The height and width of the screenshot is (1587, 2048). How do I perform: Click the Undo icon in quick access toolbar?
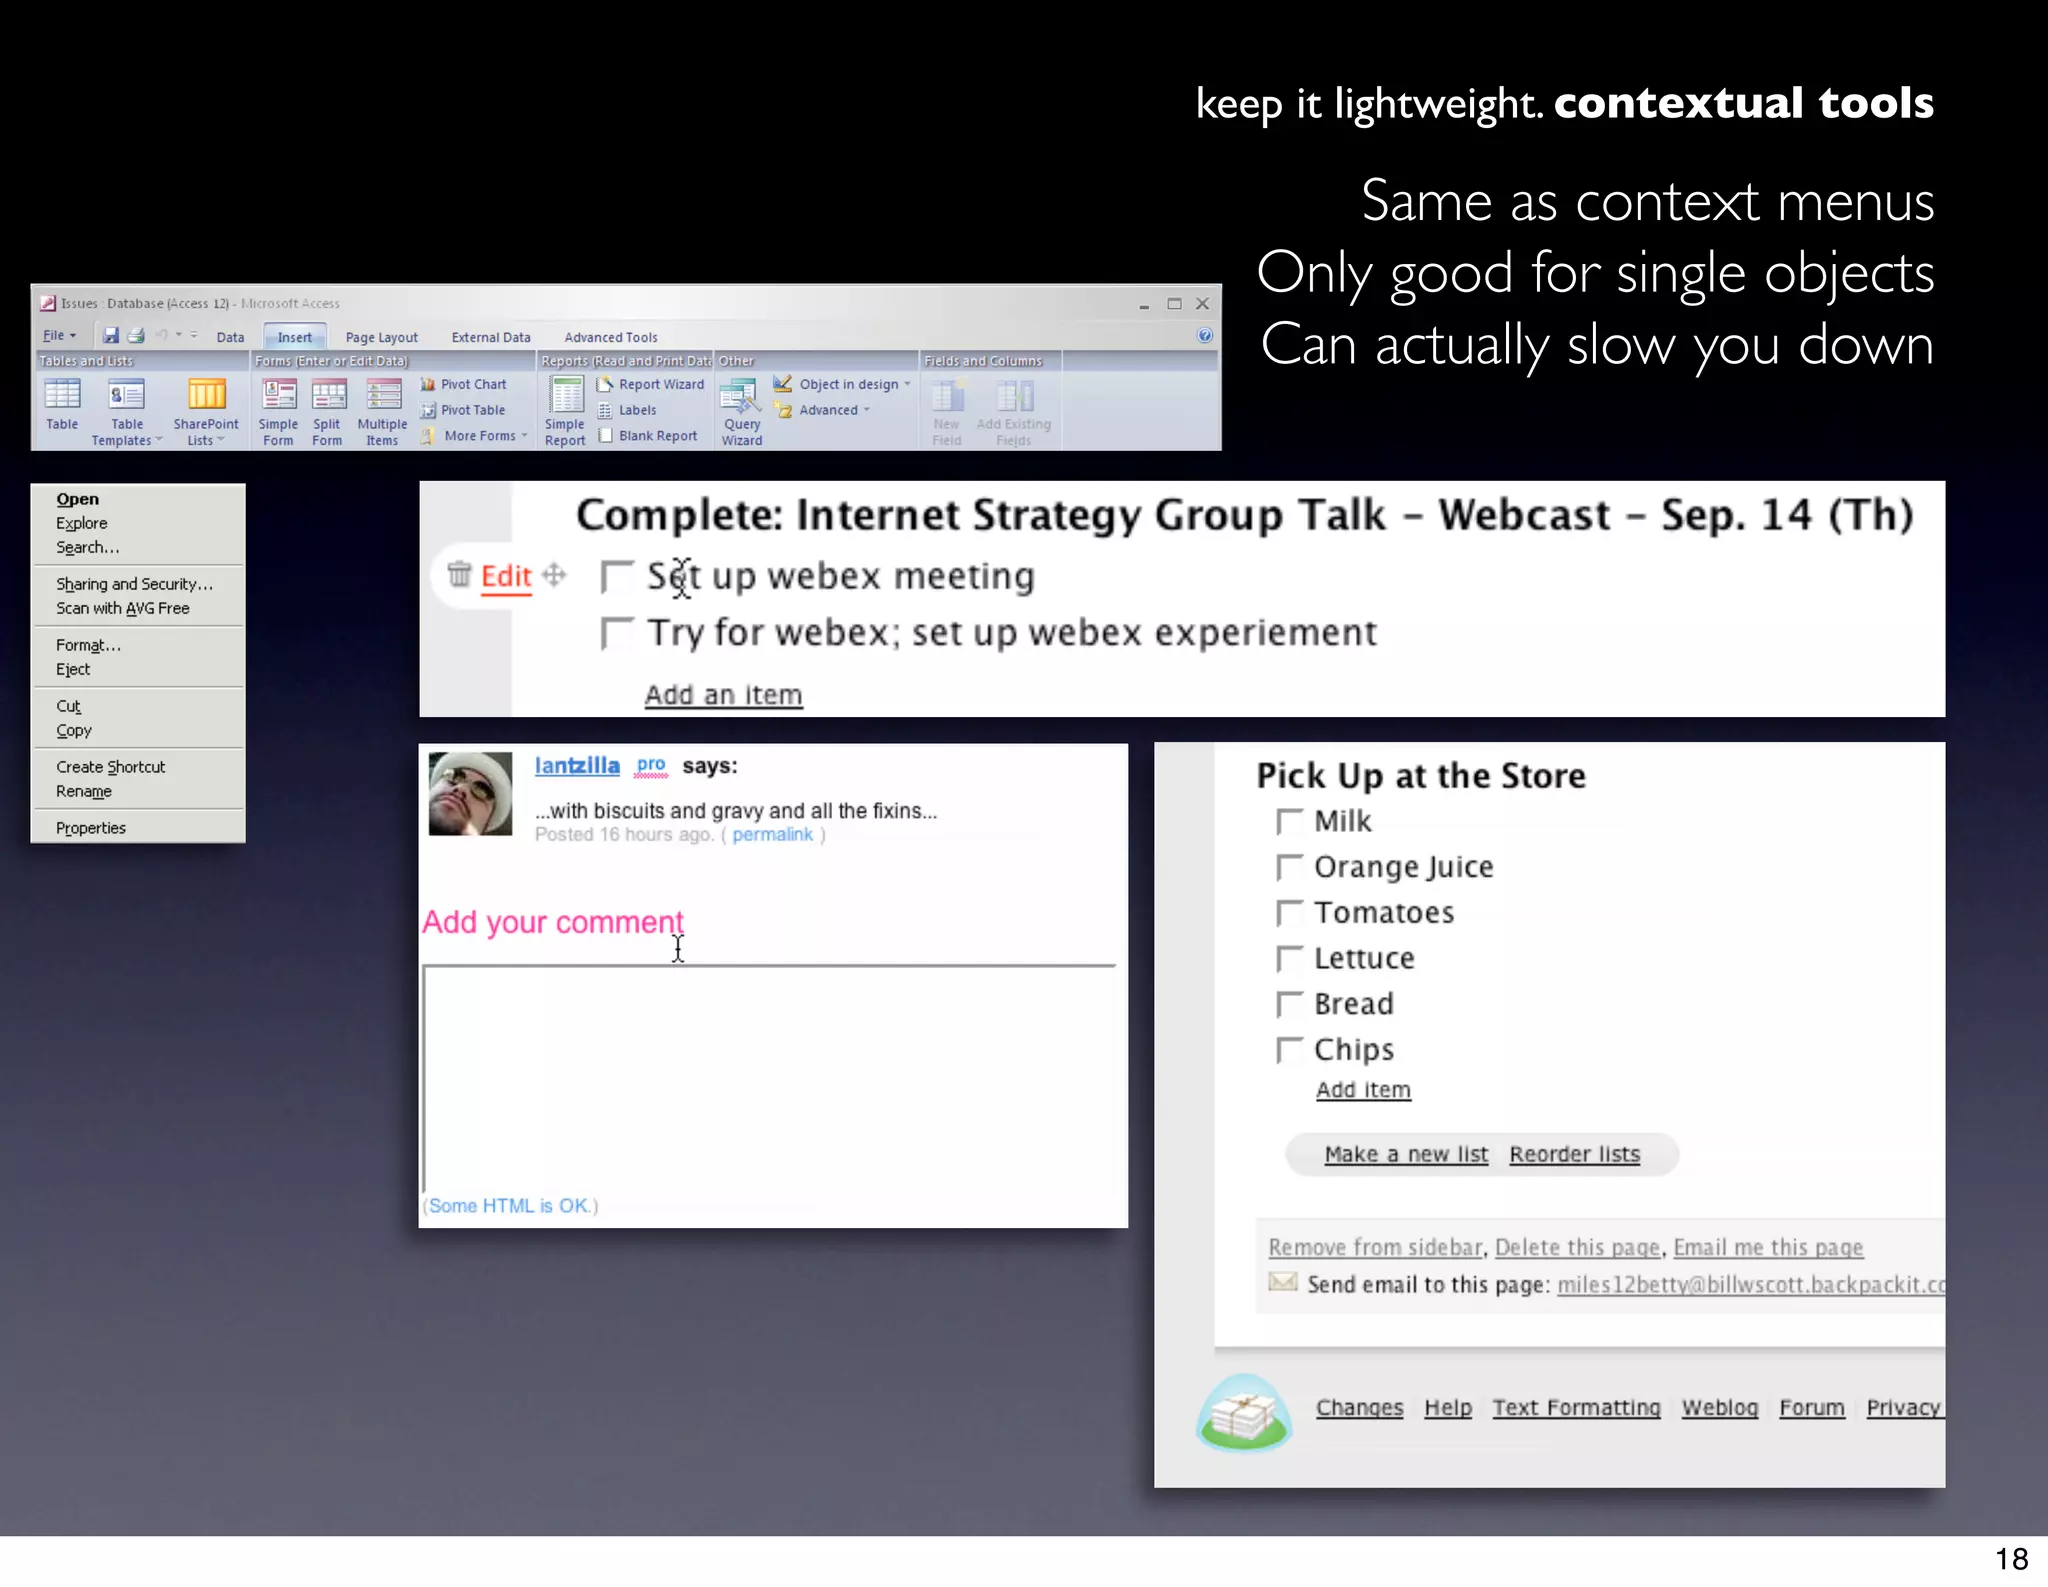coord(161,335)
